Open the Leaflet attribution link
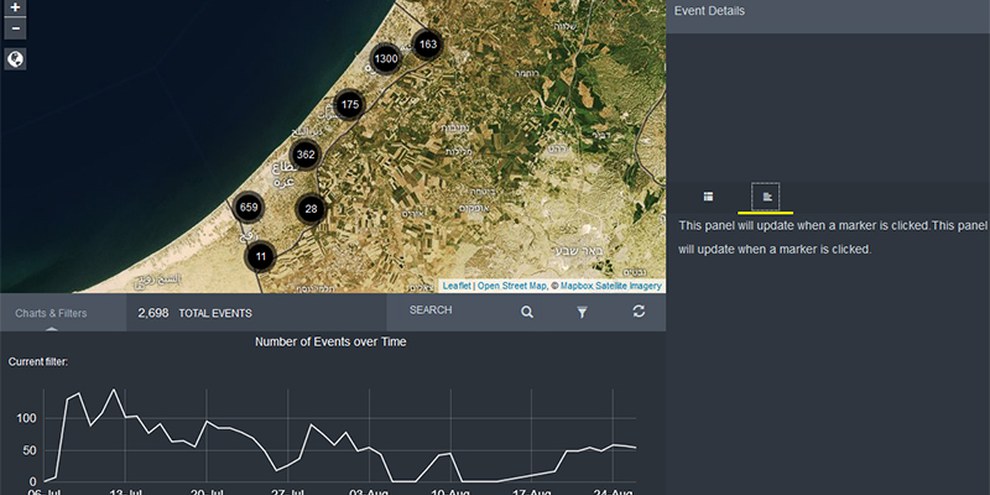Viewport: 990px width, 495px height. pyautogui.click(x=456, y=286)
